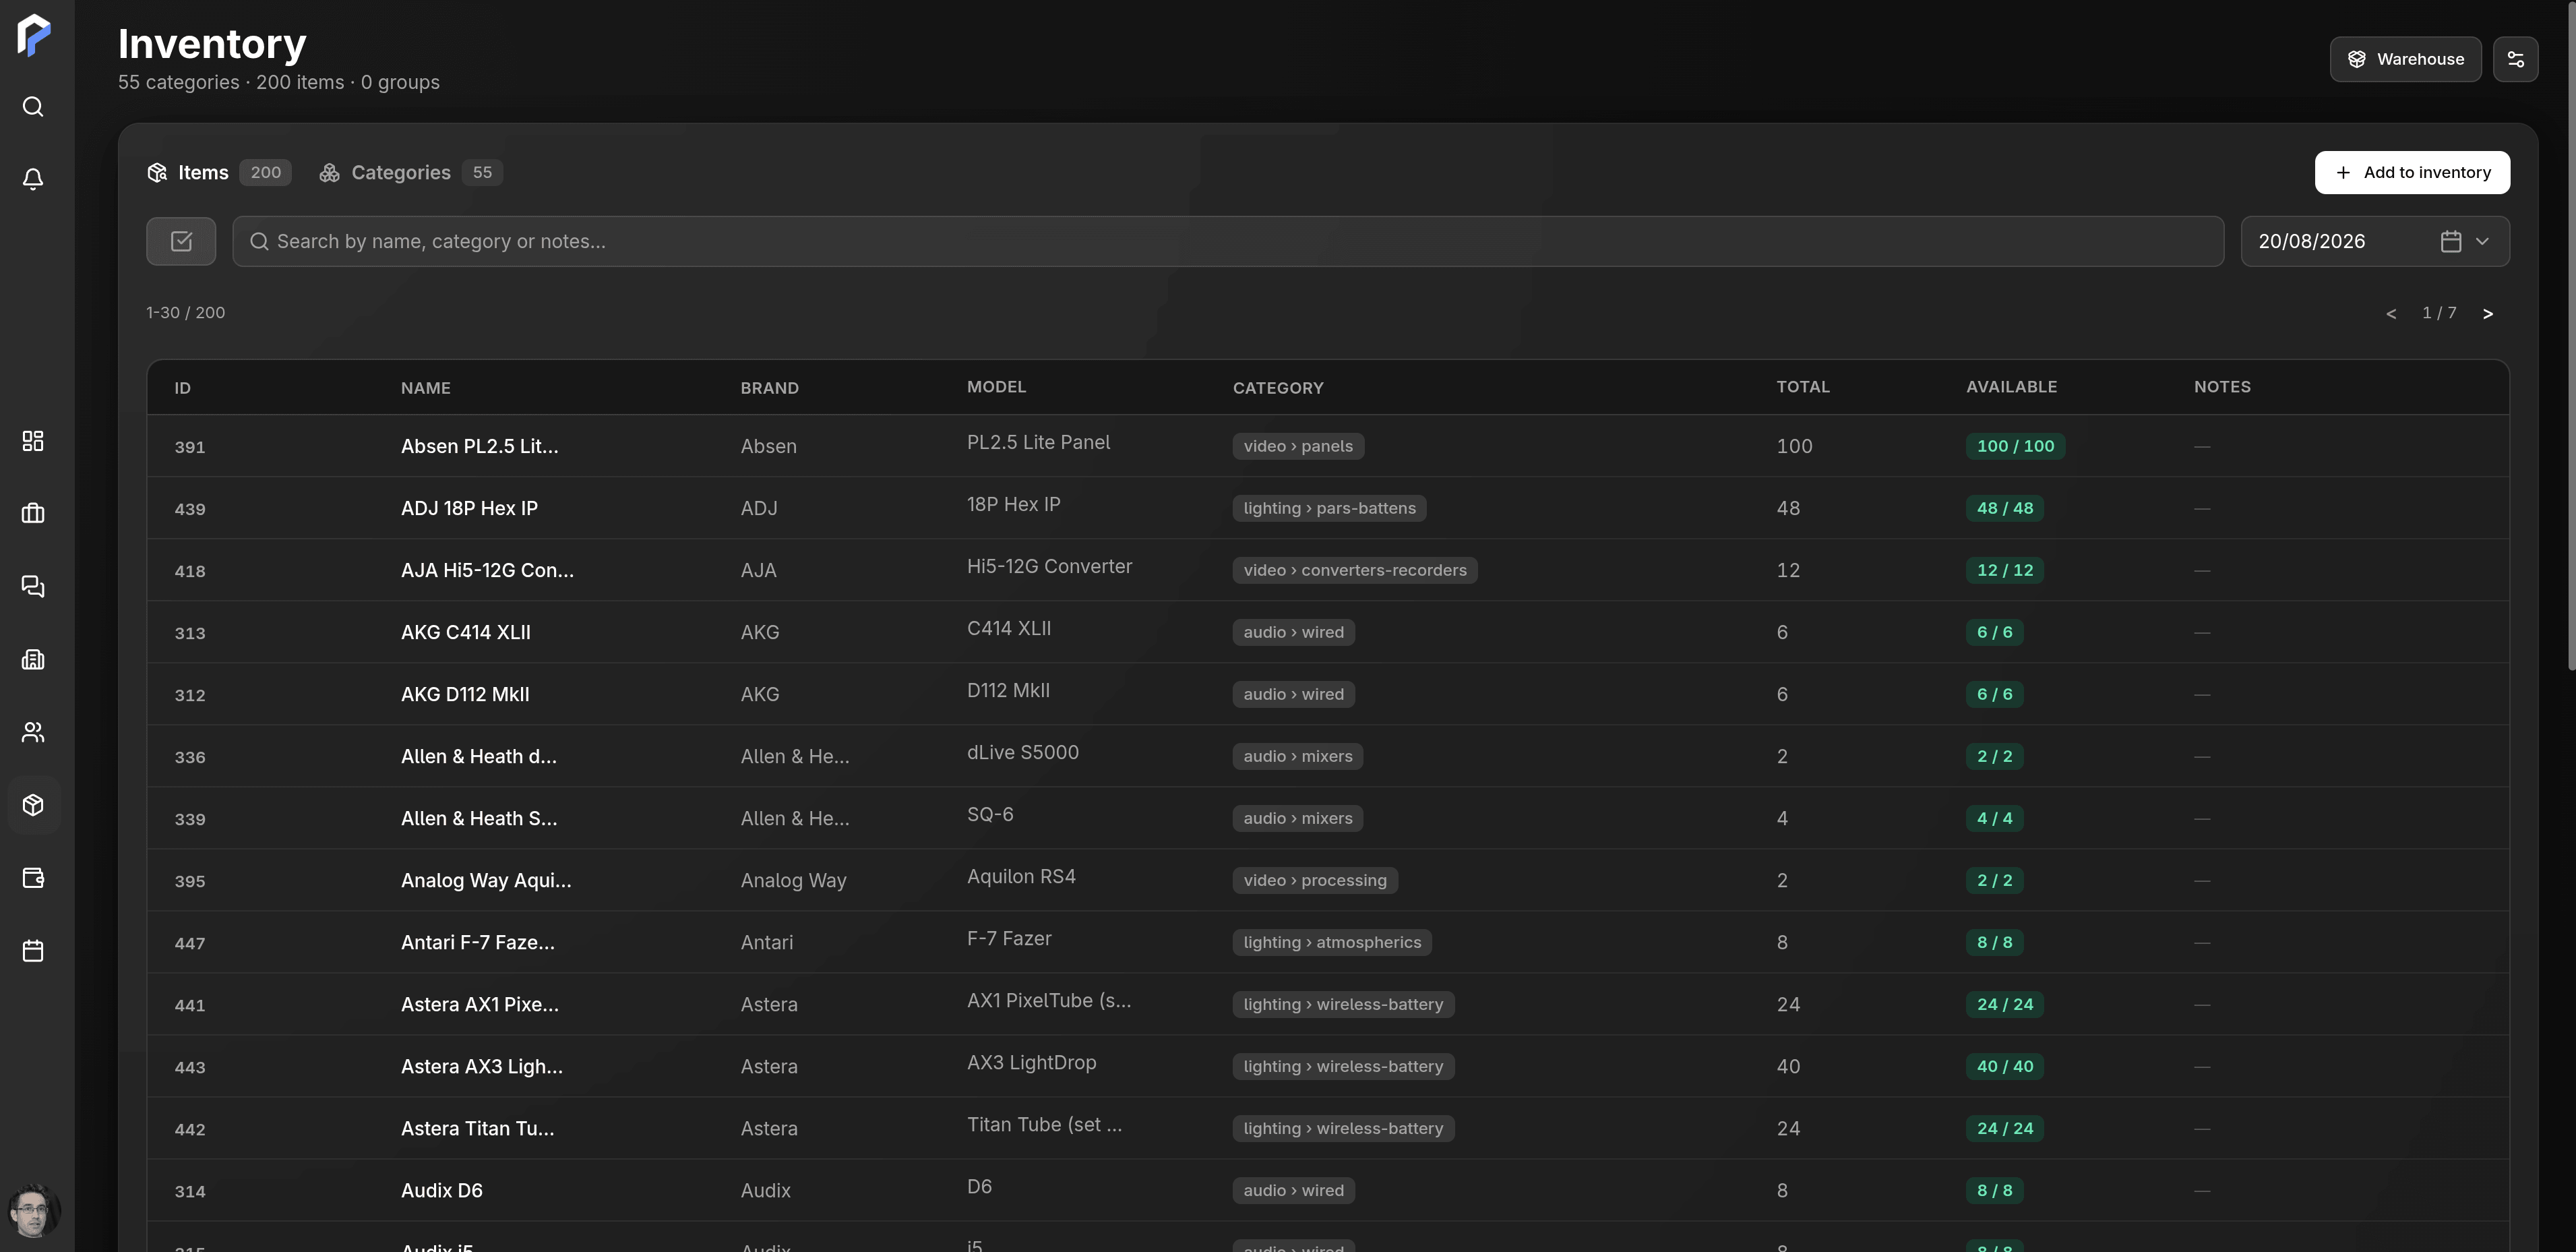Open the briefcase icon in sidebar
The height and width of the screenshot is (1252, 2576).
point(33,513)
